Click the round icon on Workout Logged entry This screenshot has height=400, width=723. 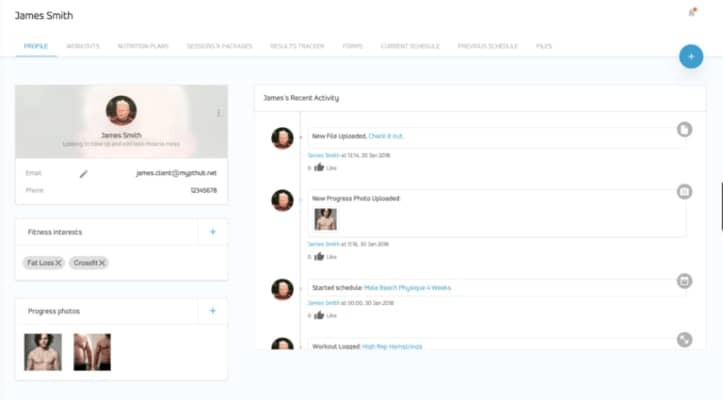point(684,340)
